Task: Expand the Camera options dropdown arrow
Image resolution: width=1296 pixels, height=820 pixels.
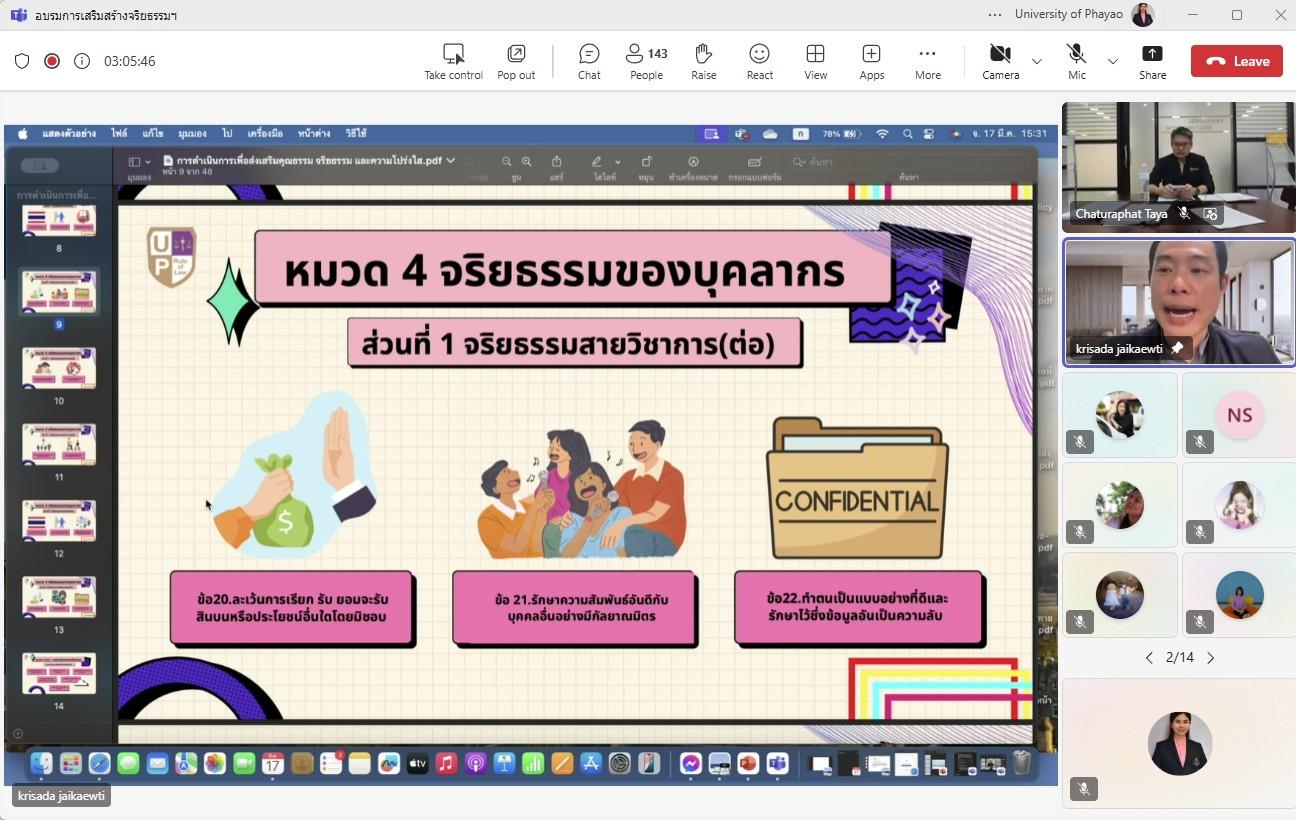Action: point(1036,61)
